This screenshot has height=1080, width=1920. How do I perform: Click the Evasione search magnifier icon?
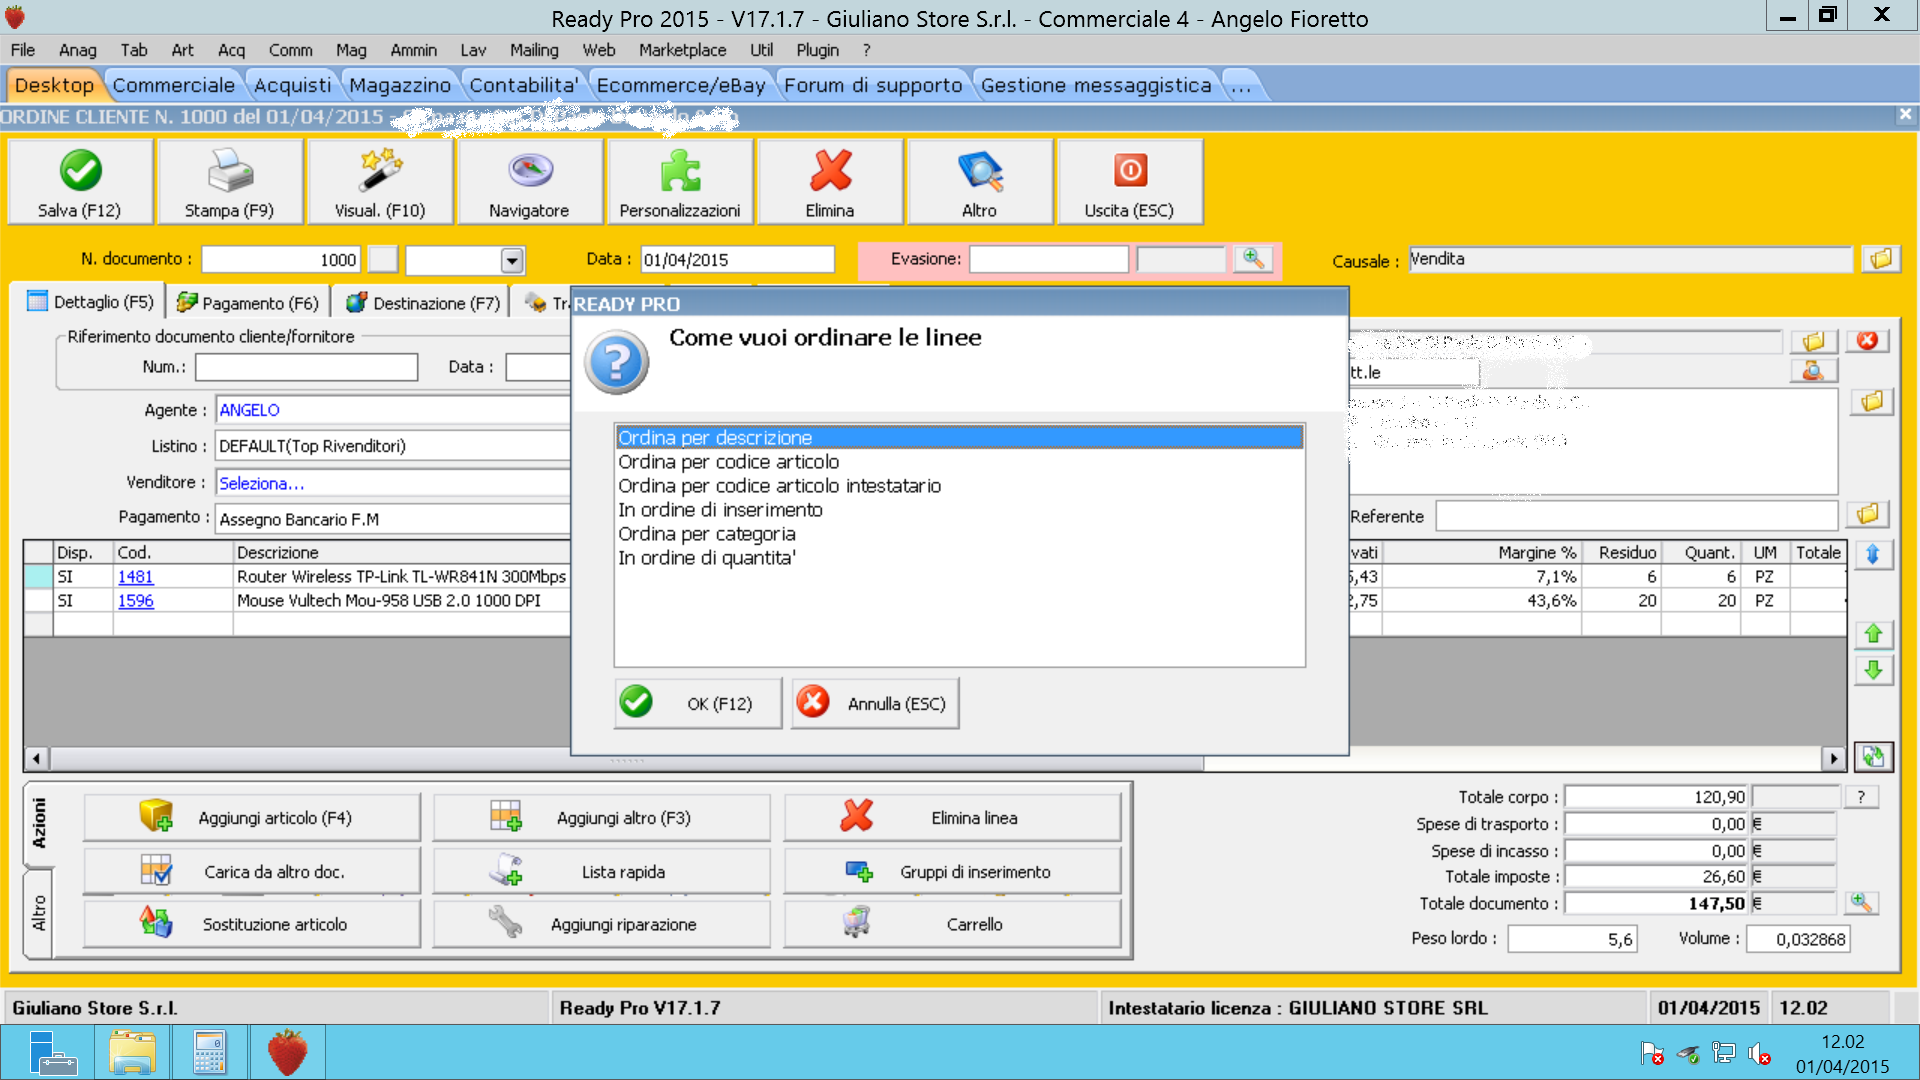pos(1253,259)
